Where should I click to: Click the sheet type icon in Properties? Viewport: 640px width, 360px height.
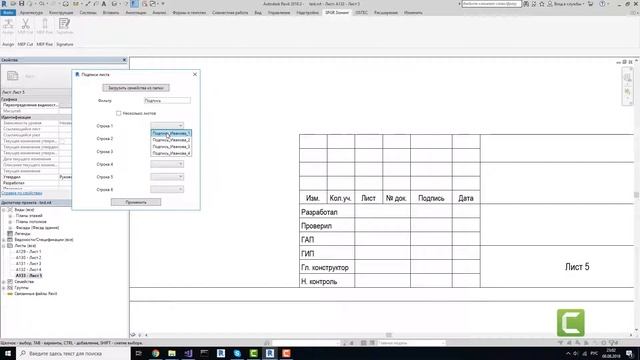click(x=13, y=76)
